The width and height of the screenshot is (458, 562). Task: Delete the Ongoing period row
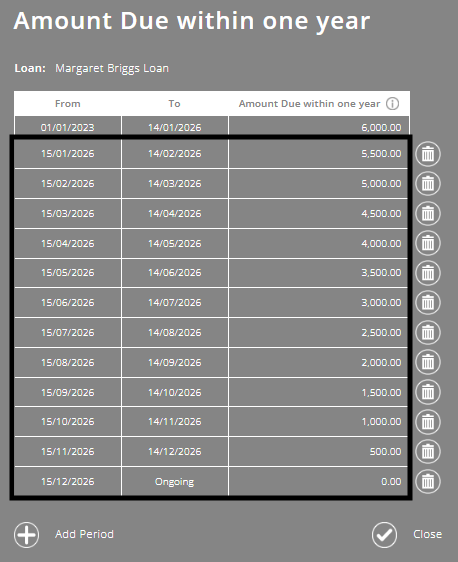click(428, 481)
